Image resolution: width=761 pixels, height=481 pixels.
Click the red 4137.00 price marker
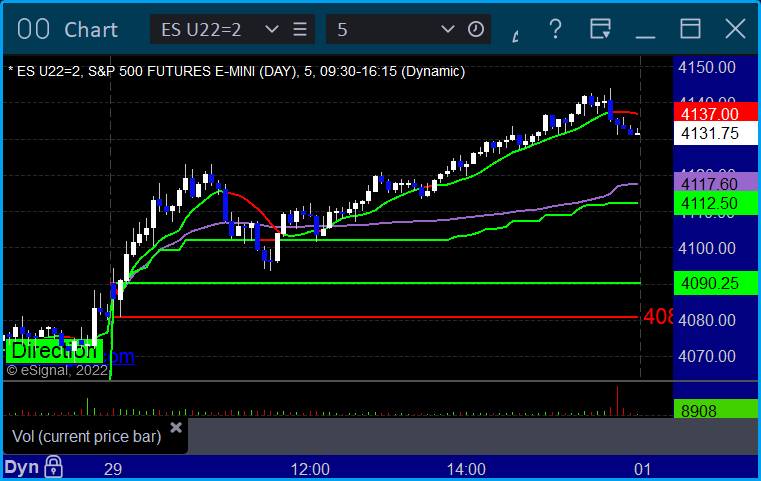[x=715, y=114]
